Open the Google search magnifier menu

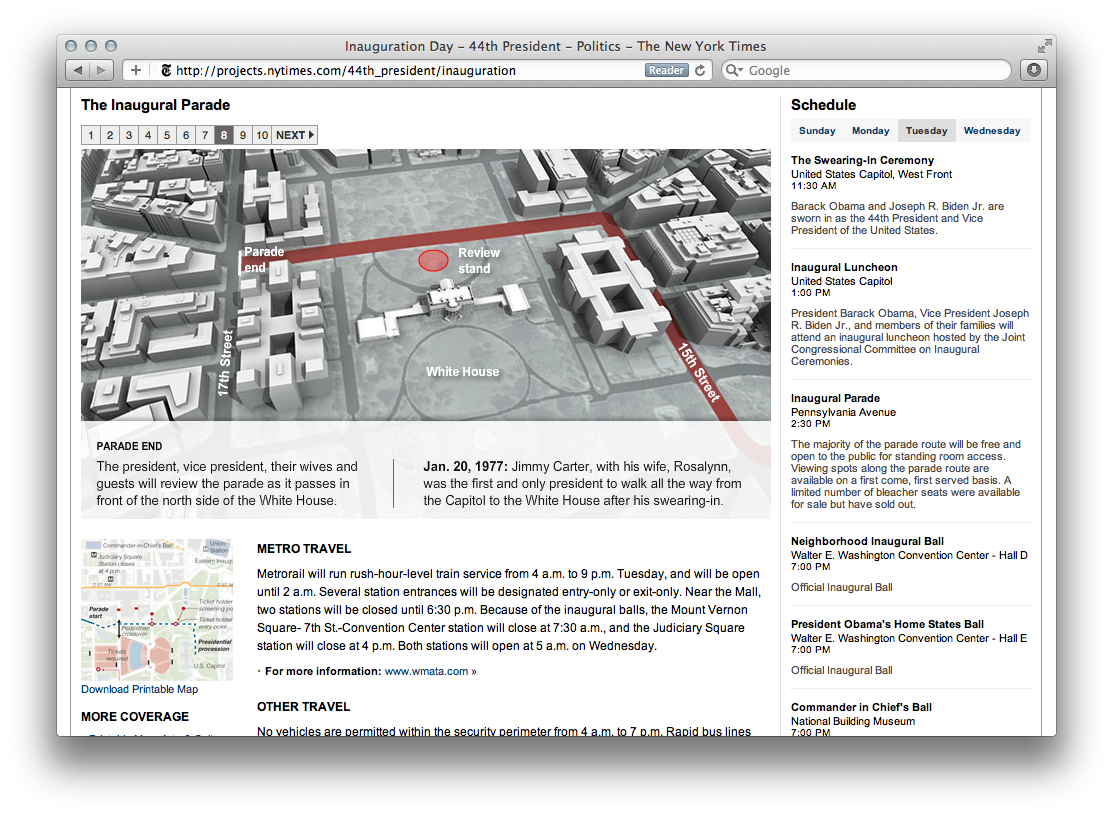[734, 71]
